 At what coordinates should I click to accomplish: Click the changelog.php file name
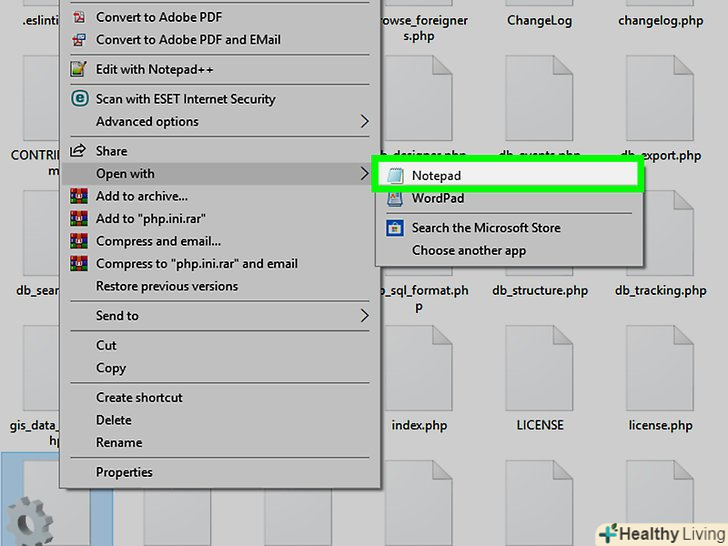[660, 21]
